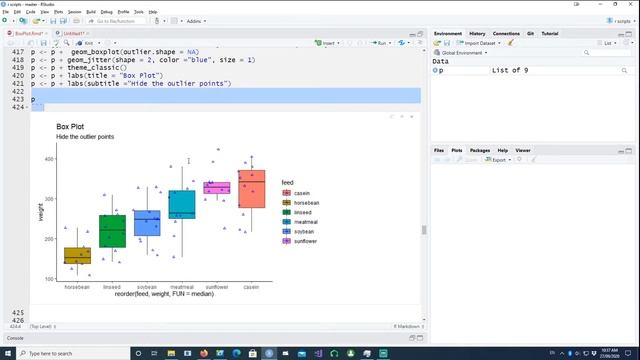Viewport: 640px width, 360px height.
Task: Open the File menu
Action: pos(5,12)
